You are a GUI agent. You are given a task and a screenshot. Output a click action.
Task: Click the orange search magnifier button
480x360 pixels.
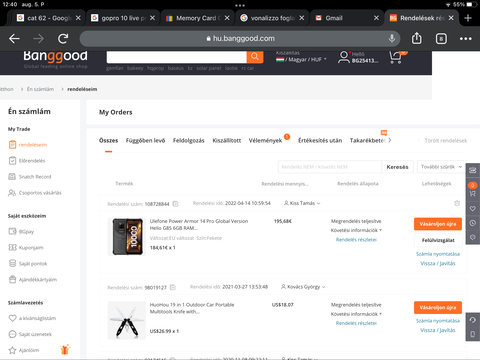point(255,57)
